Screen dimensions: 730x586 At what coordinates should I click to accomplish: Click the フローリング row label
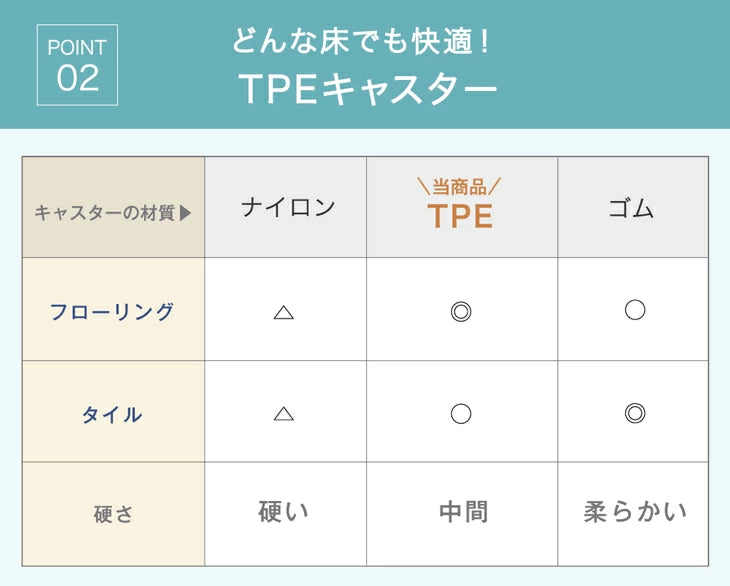click(x=112, y=311)
